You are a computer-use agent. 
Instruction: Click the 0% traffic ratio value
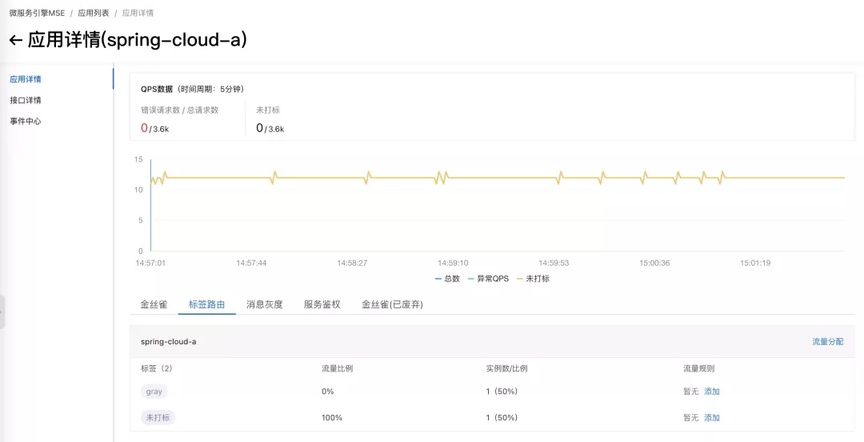pos(328,391)
